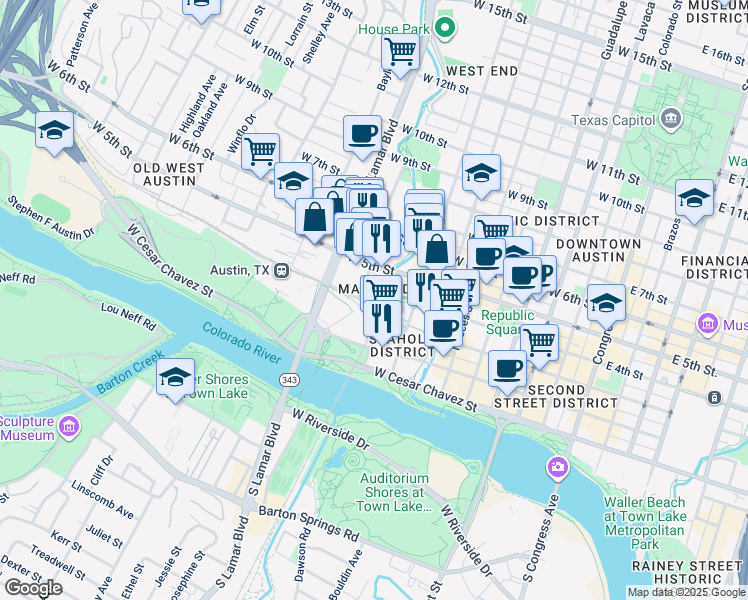Click the 'Cliff Dr' street label

click(102, 470)
